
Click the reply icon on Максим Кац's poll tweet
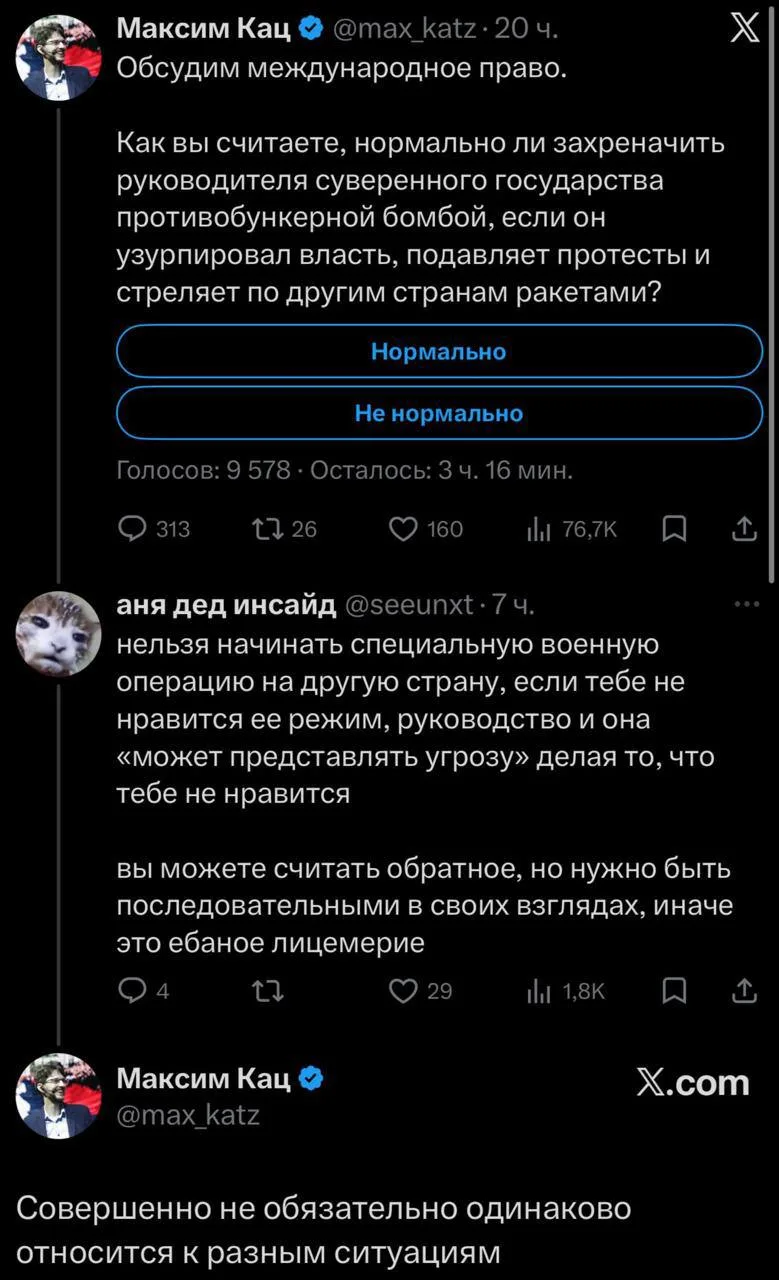coord(133,529)
